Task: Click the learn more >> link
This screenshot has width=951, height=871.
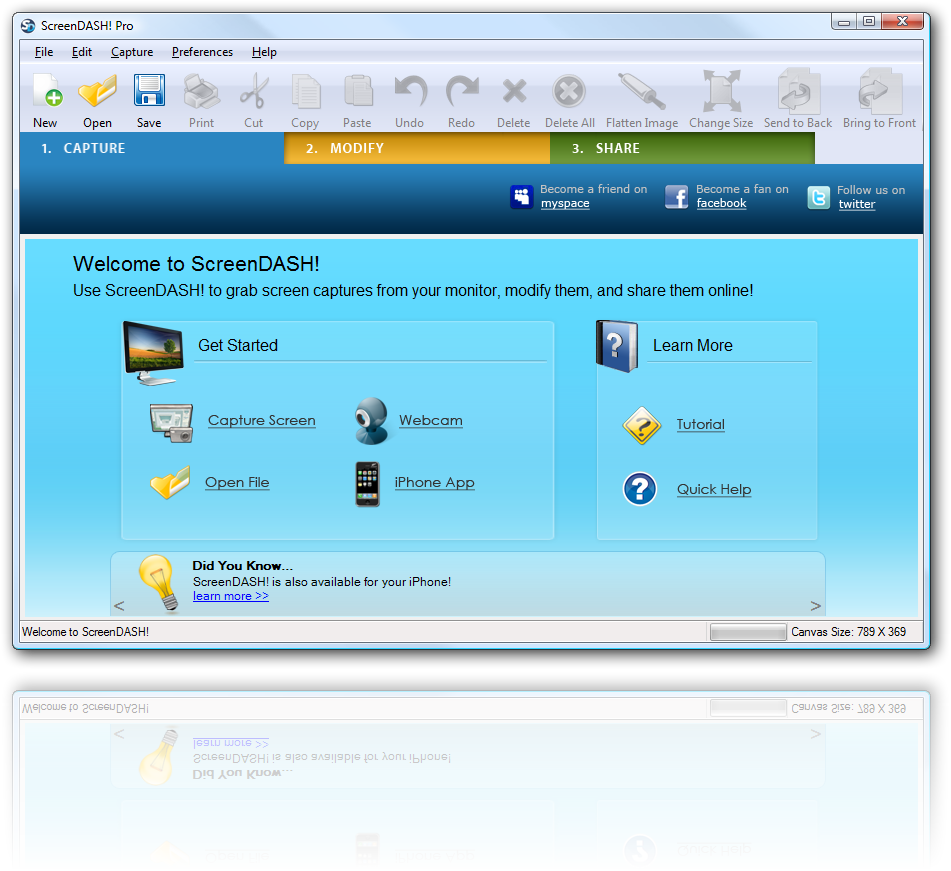Action: click(x=230, y=596)
